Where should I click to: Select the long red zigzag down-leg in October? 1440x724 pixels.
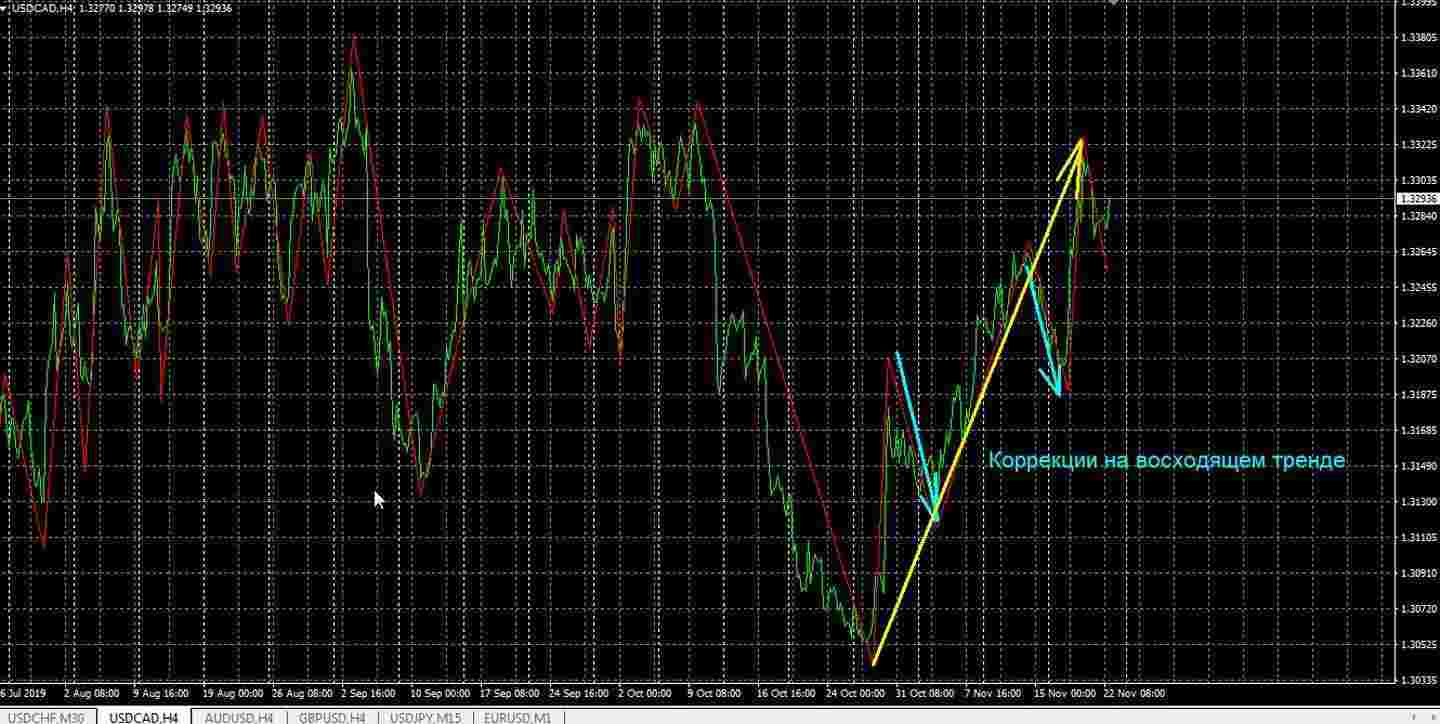click(x=780, y=370)
